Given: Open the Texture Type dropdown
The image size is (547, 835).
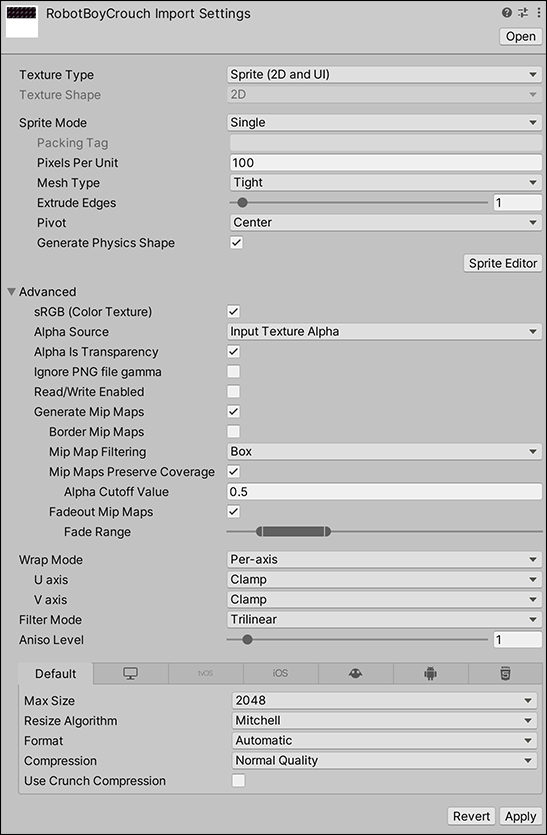Looking at the screenshot, I should coord(384,75).
